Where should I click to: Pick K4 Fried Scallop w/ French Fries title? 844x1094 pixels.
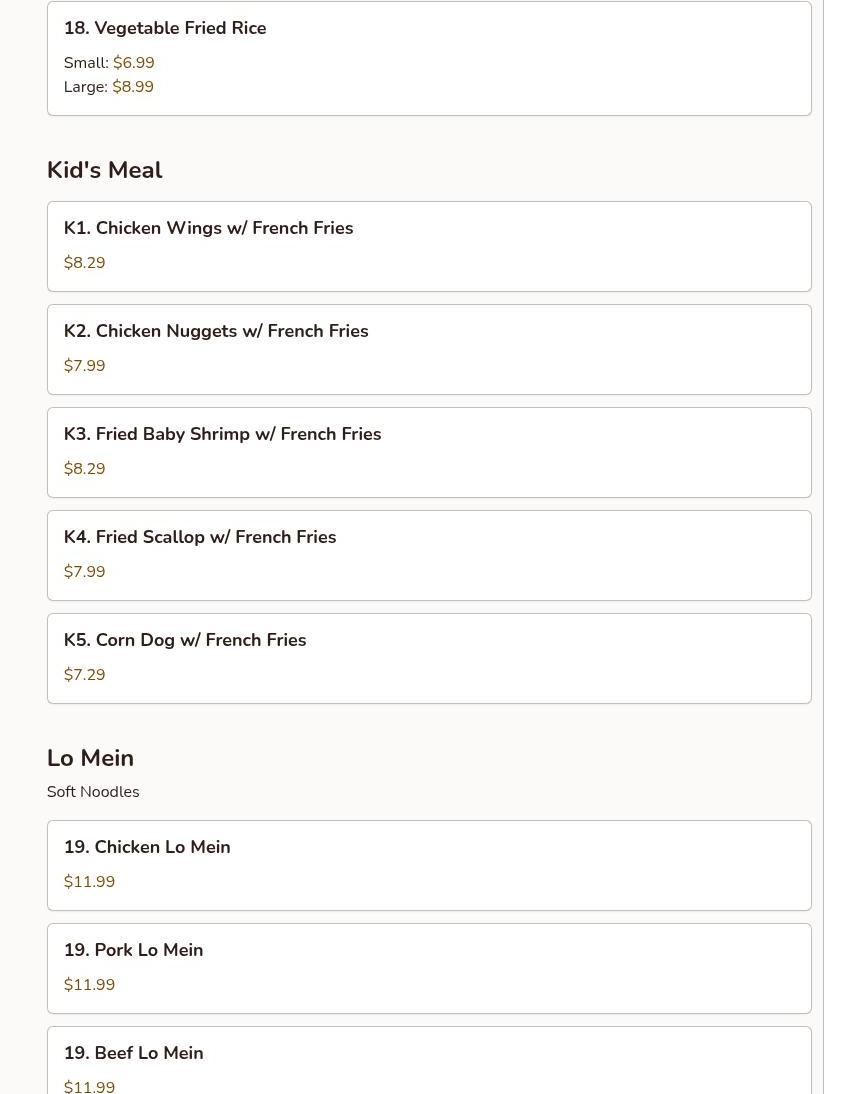click(200, 537)
